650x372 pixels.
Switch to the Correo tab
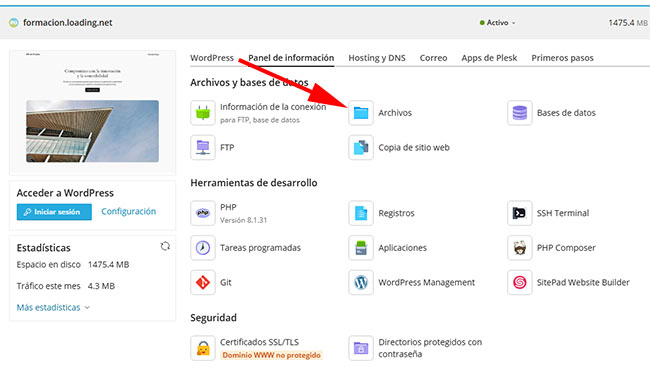[433, 58]
